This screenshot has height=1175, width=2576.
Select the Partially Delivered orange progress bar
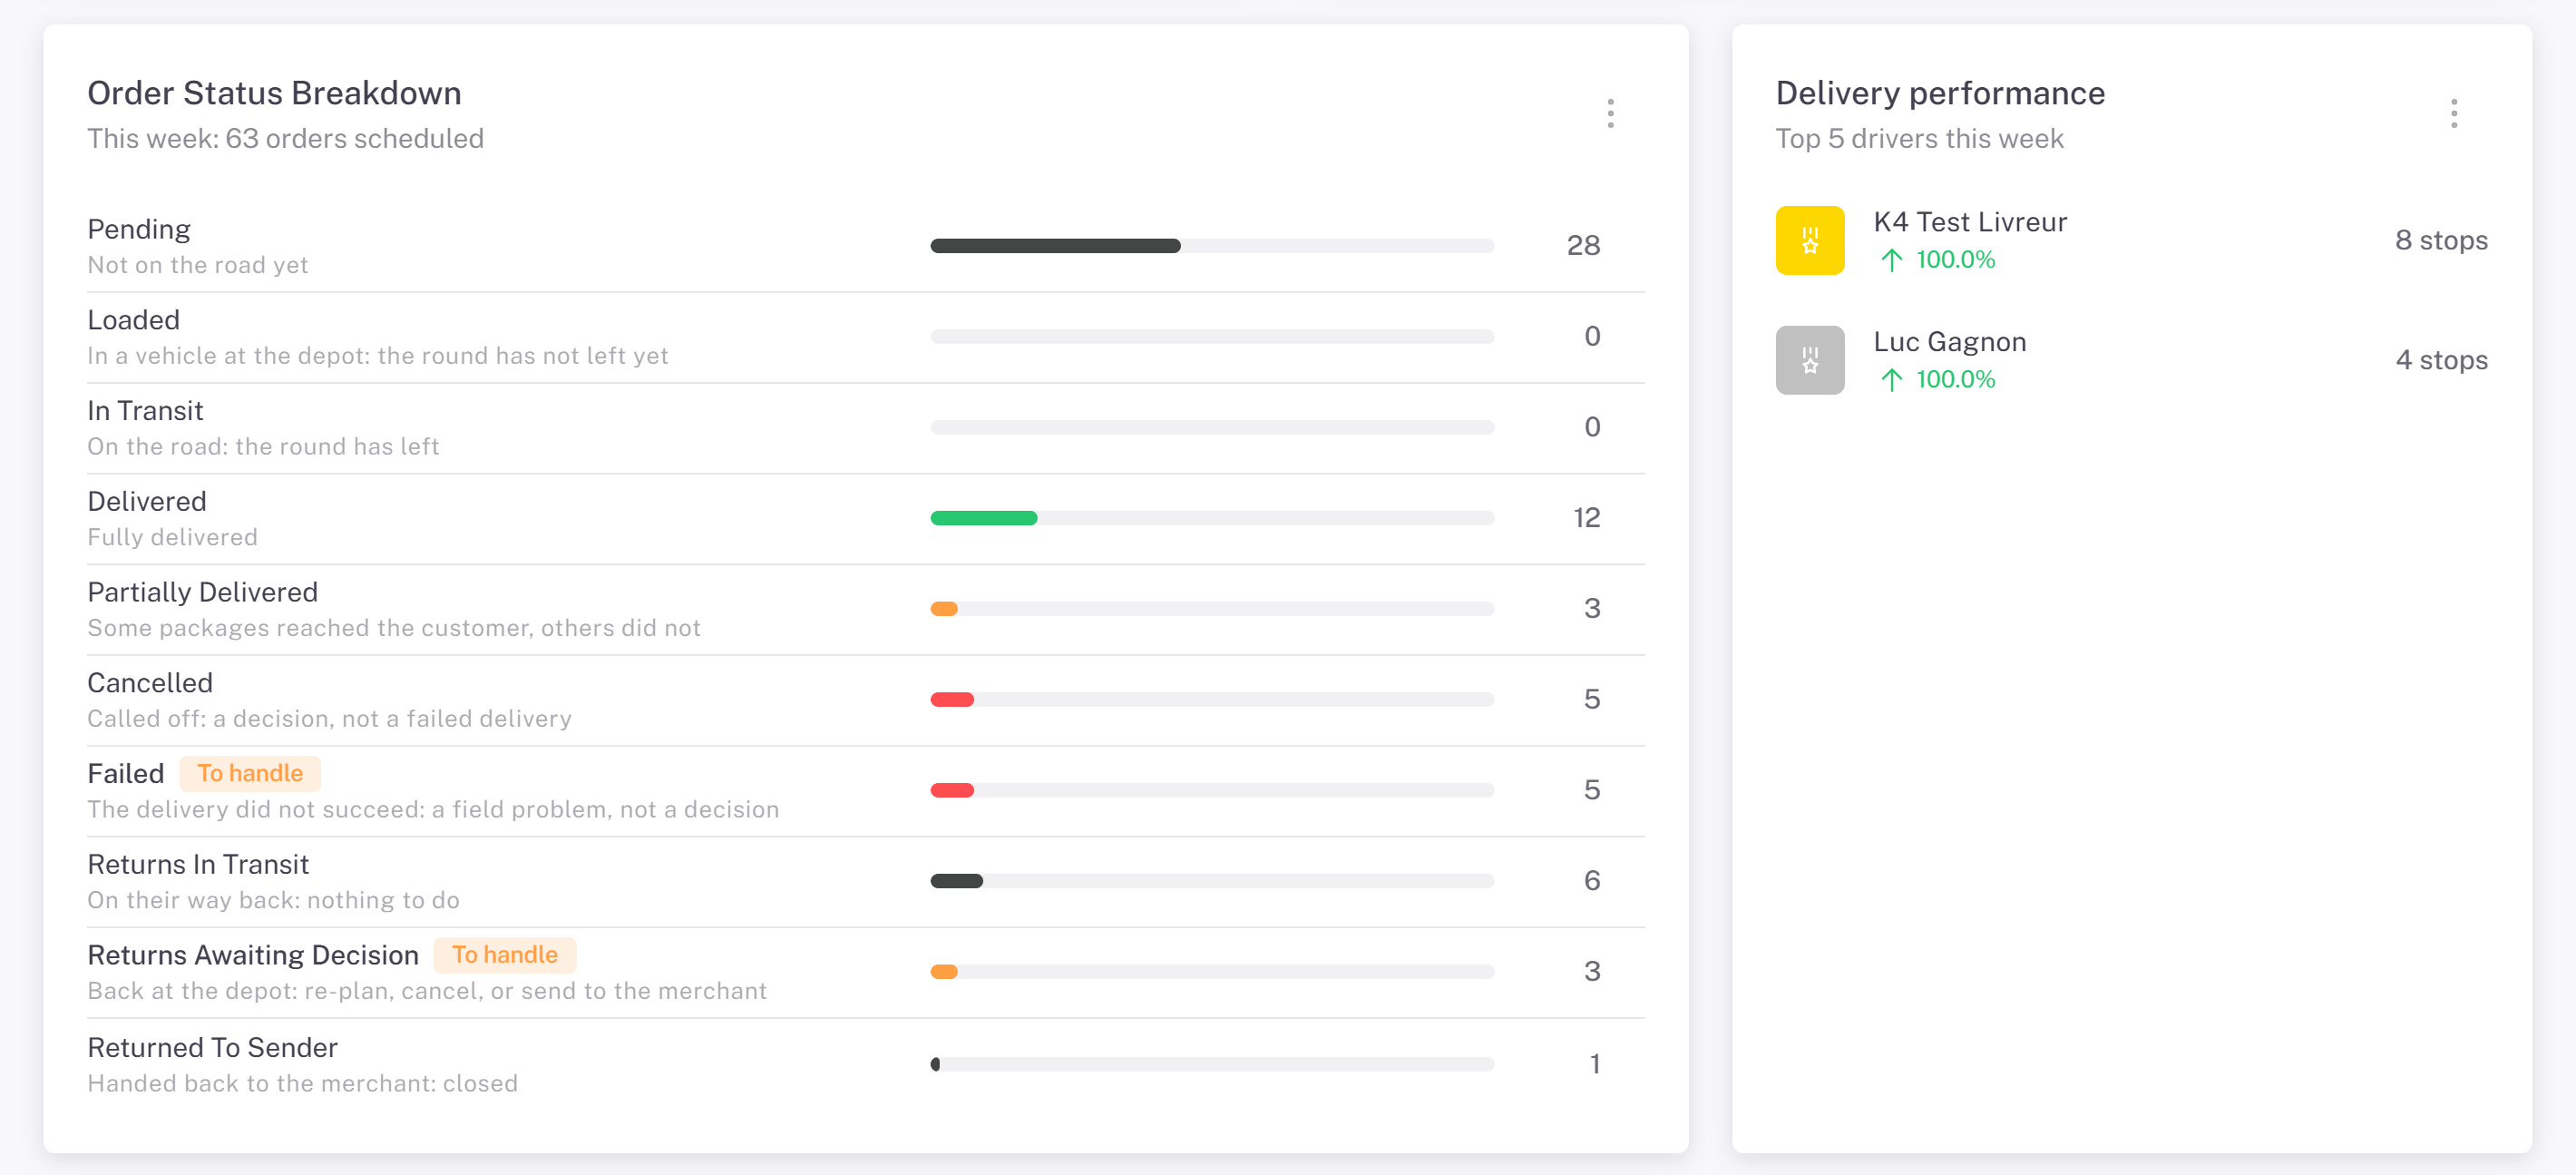pyautogui.click(x=1211, y=609)
